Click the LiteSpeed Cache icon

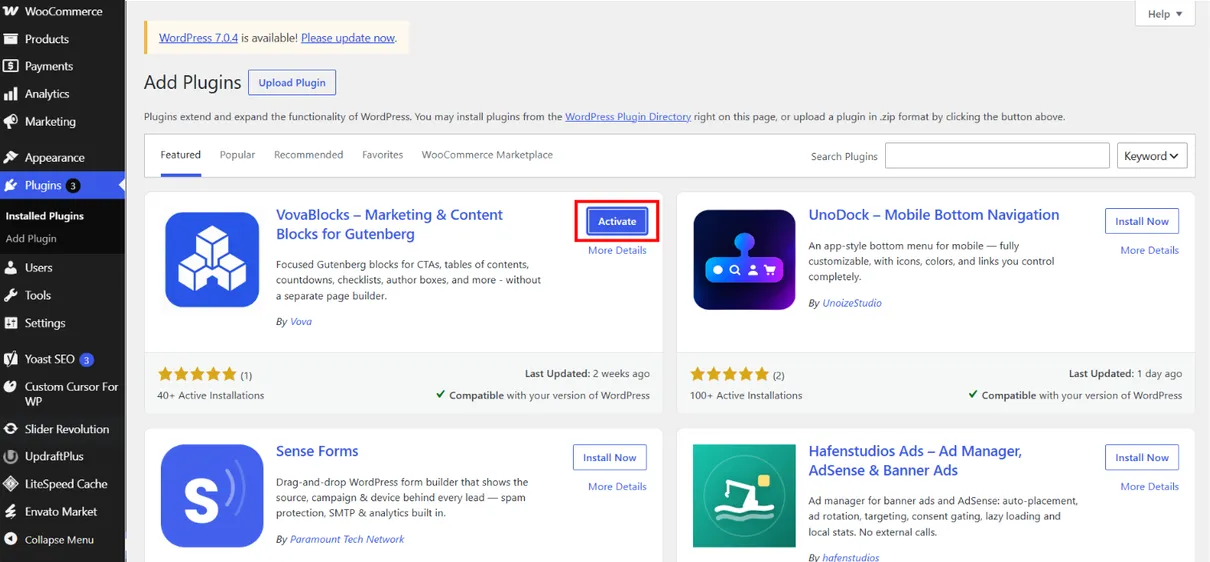10,484
